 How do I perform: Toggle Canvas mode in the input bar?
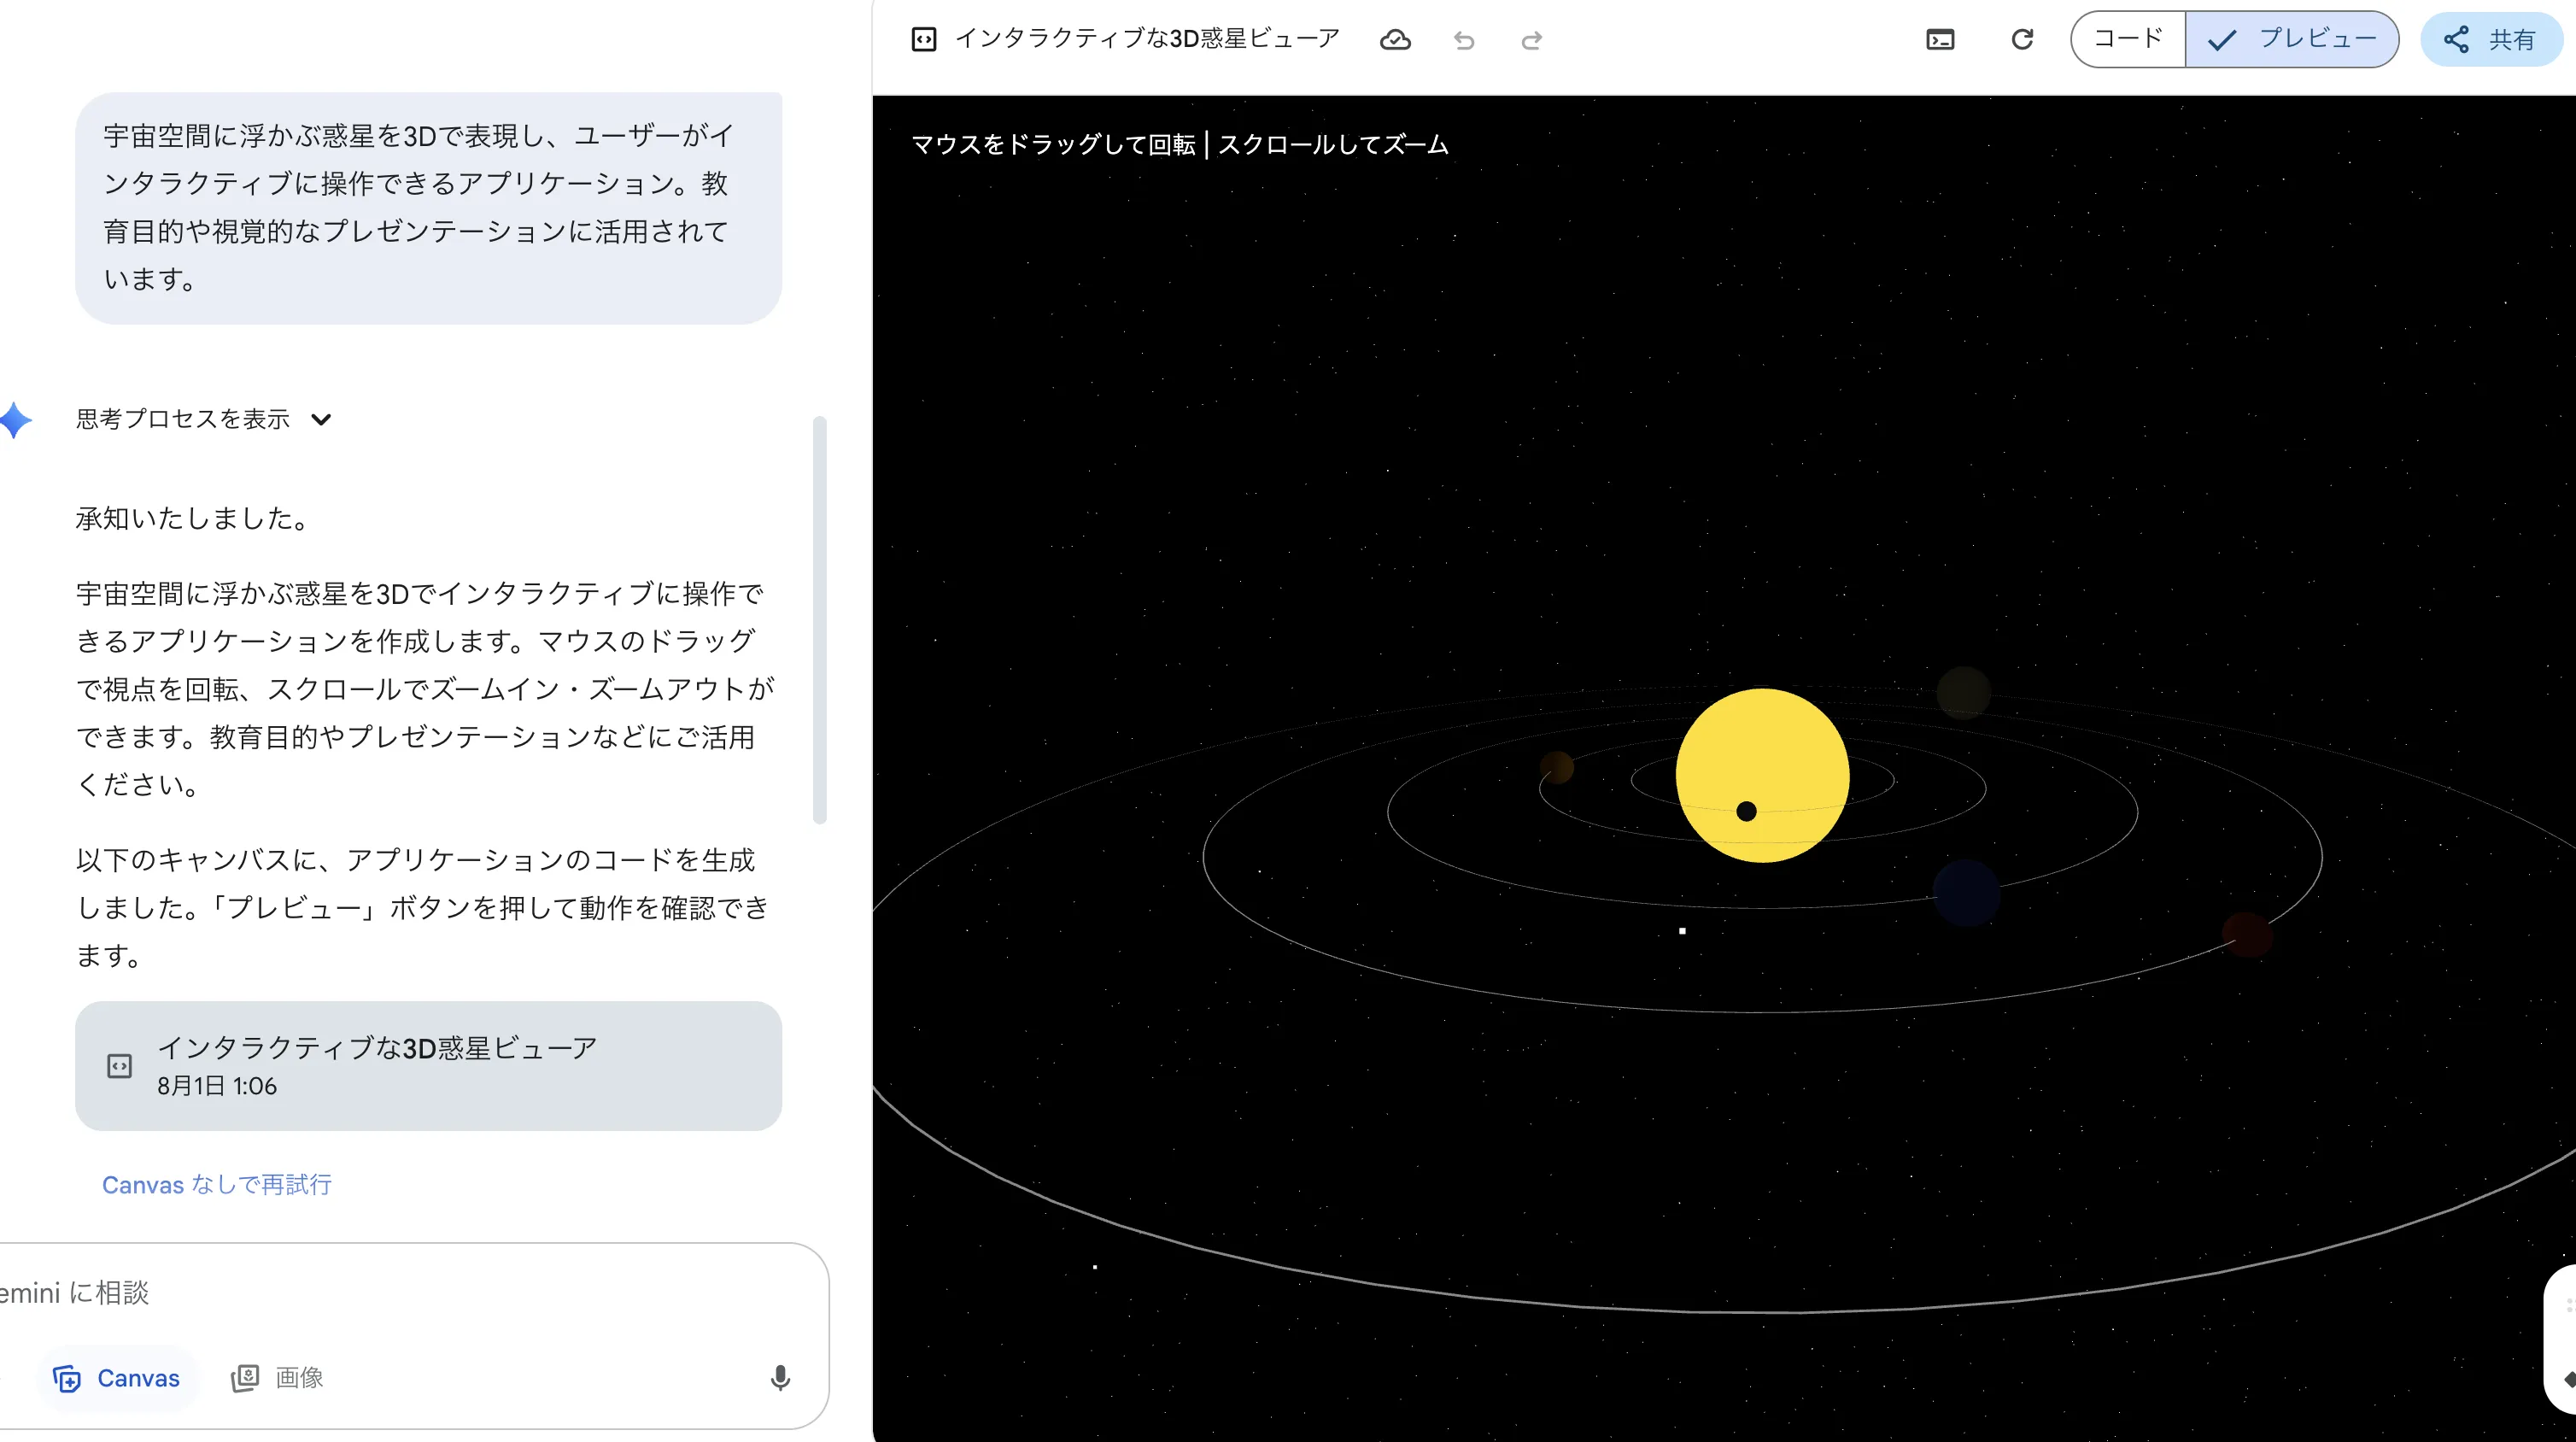tap(117, 1377)
